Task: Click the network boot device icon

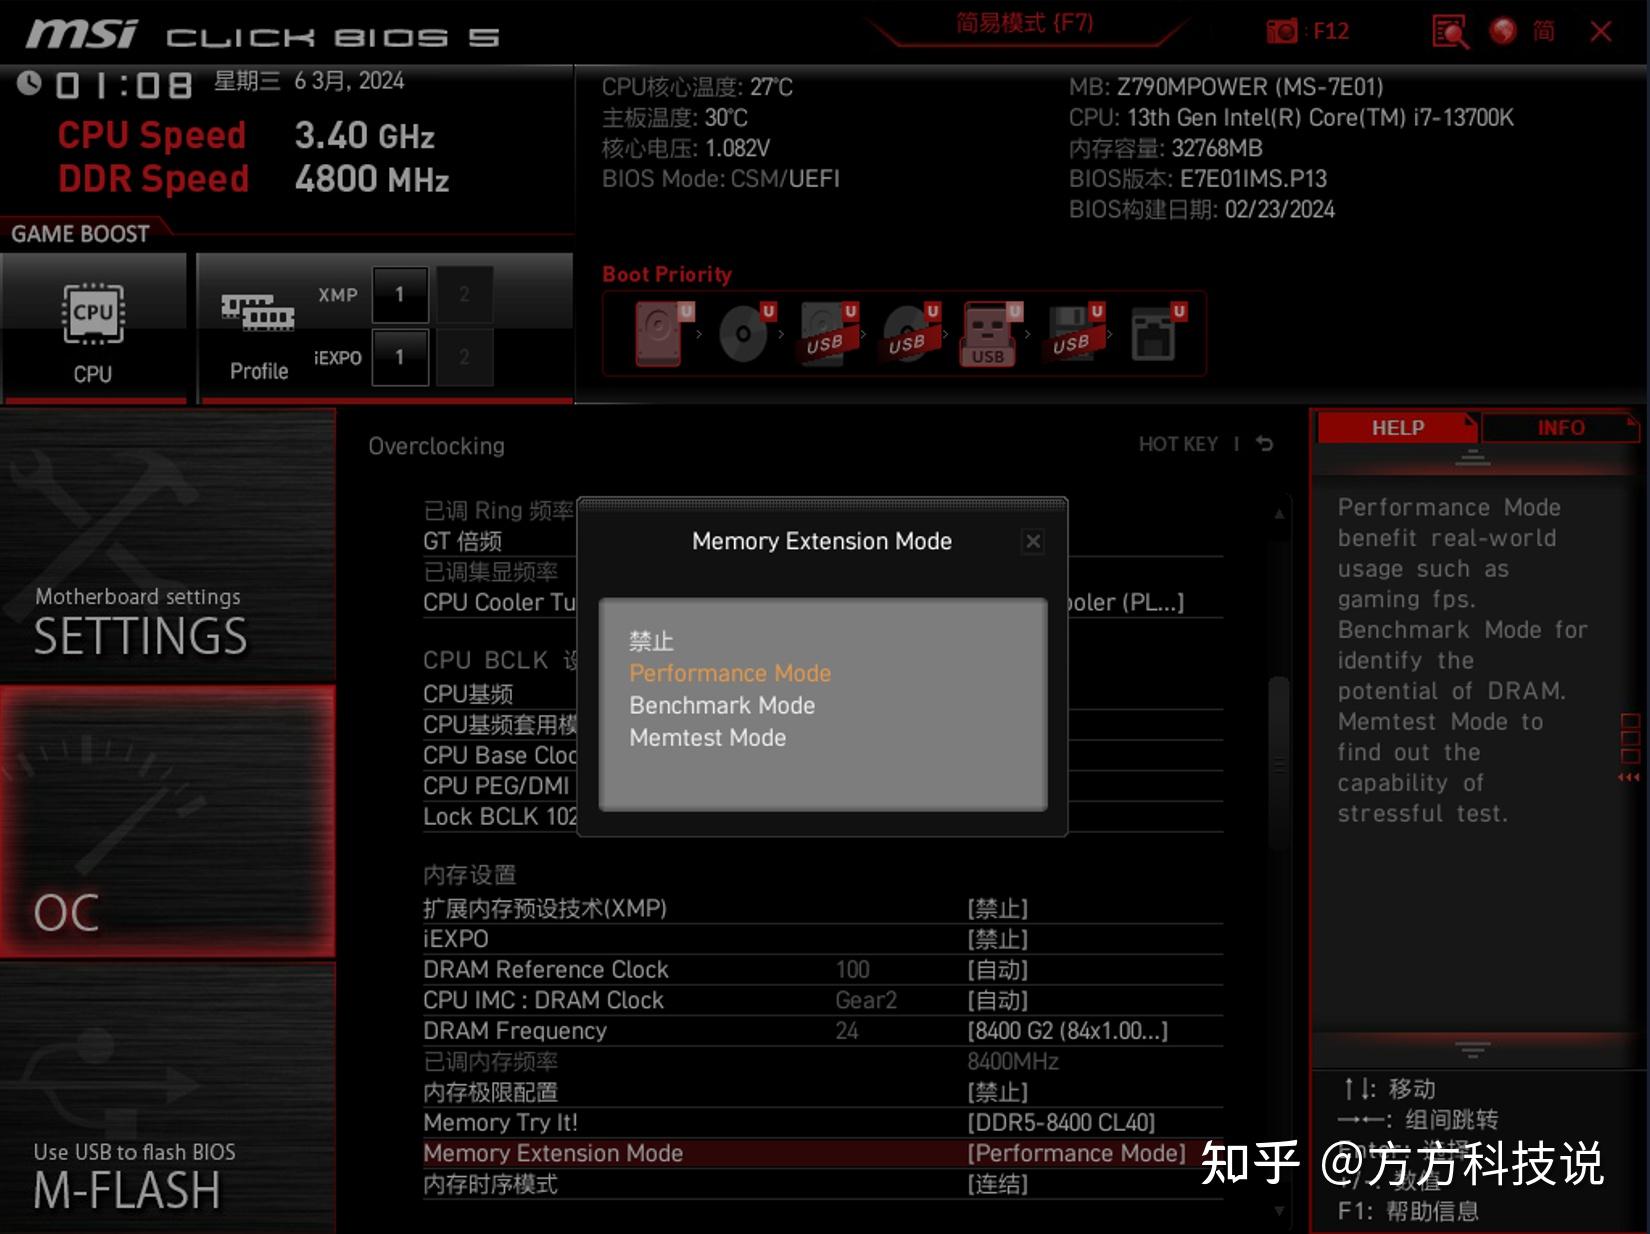Action: [x=1157, y=333]
